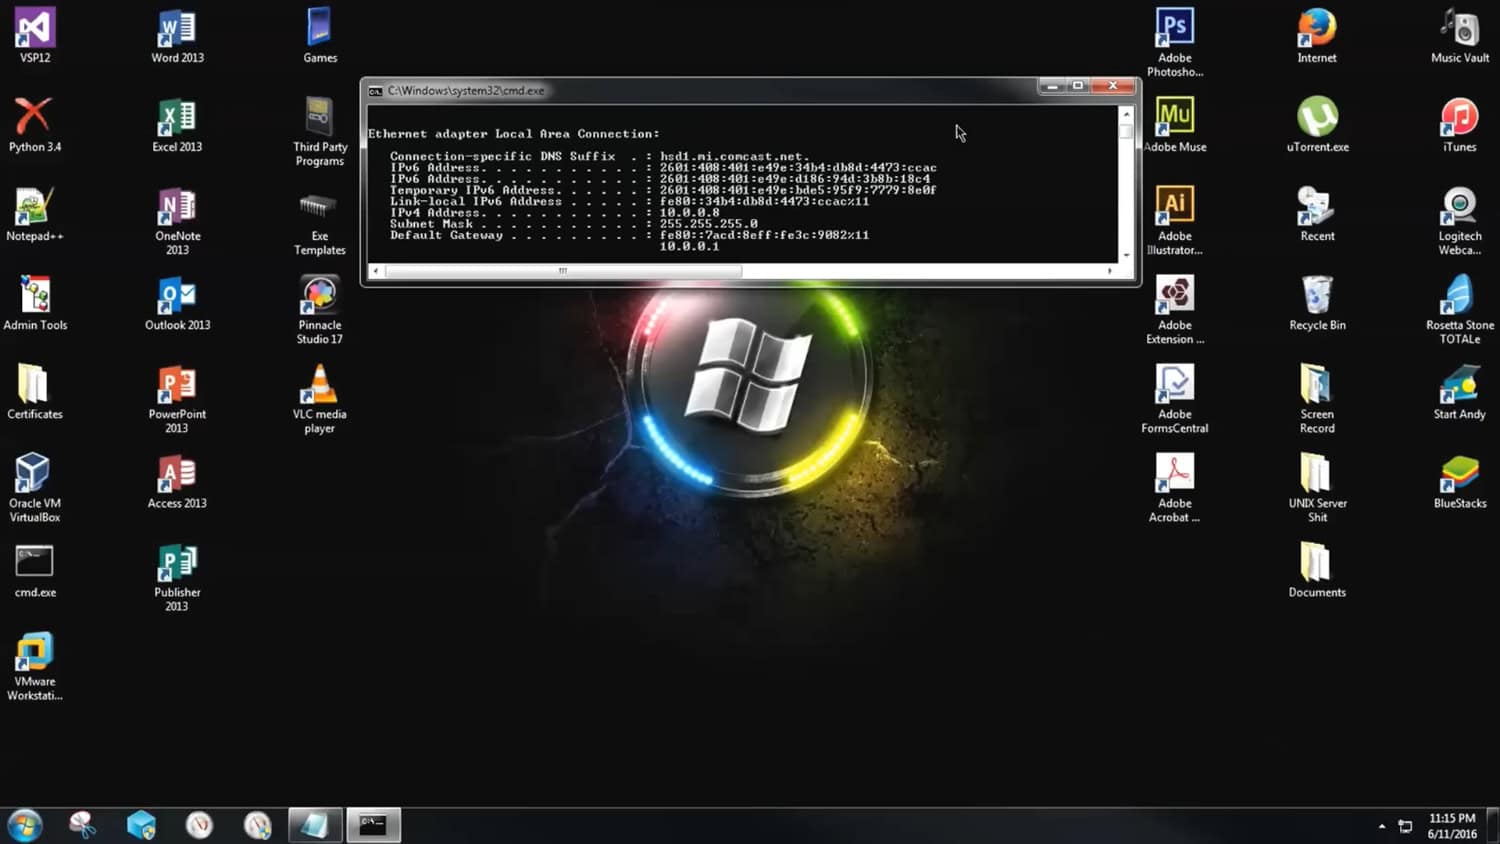
Task: Click cmd horizontal scrollbar left arrow
Action: click(x=376, y=271)
